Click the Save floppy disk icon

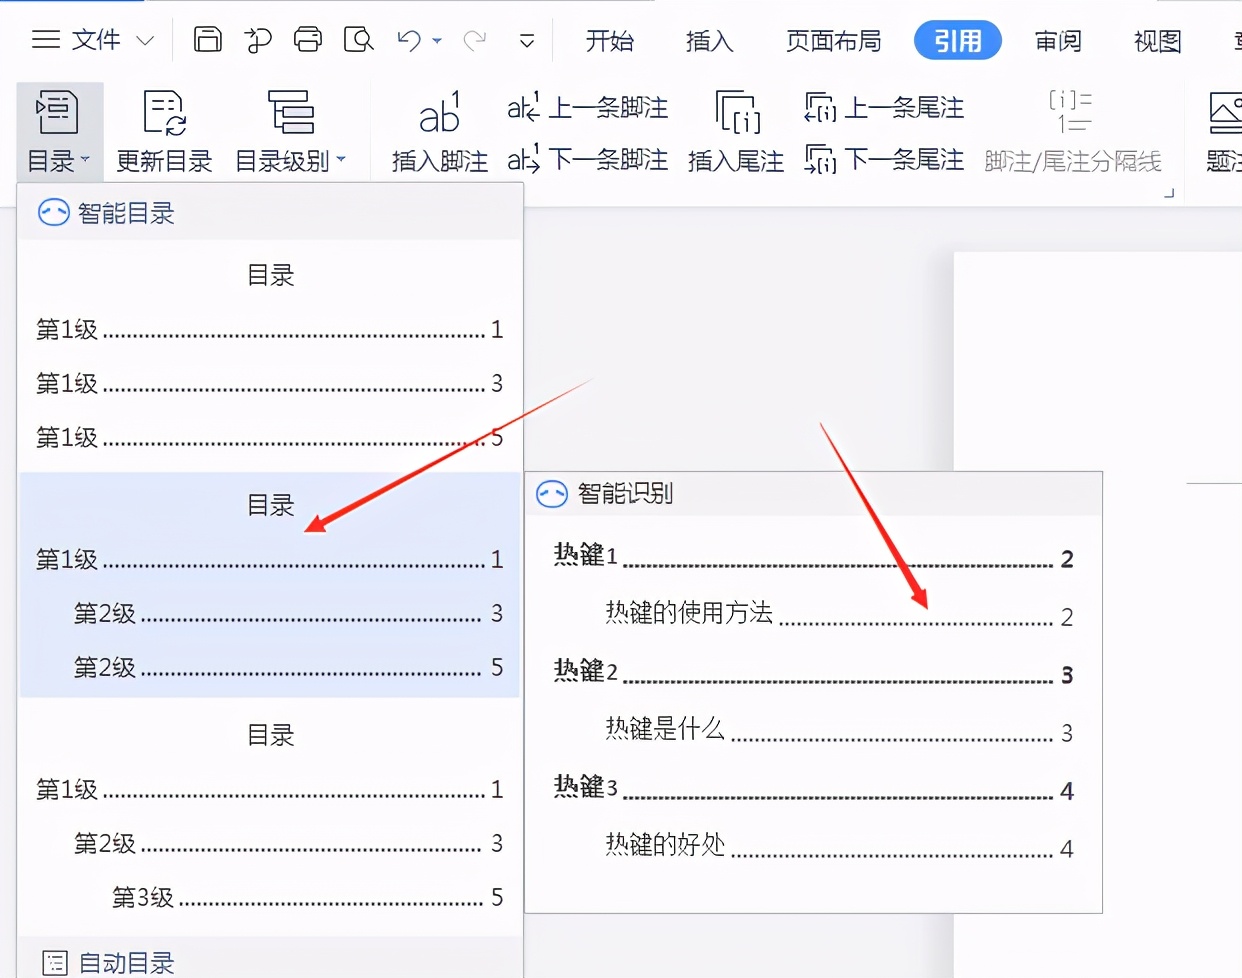click(207, 40)
